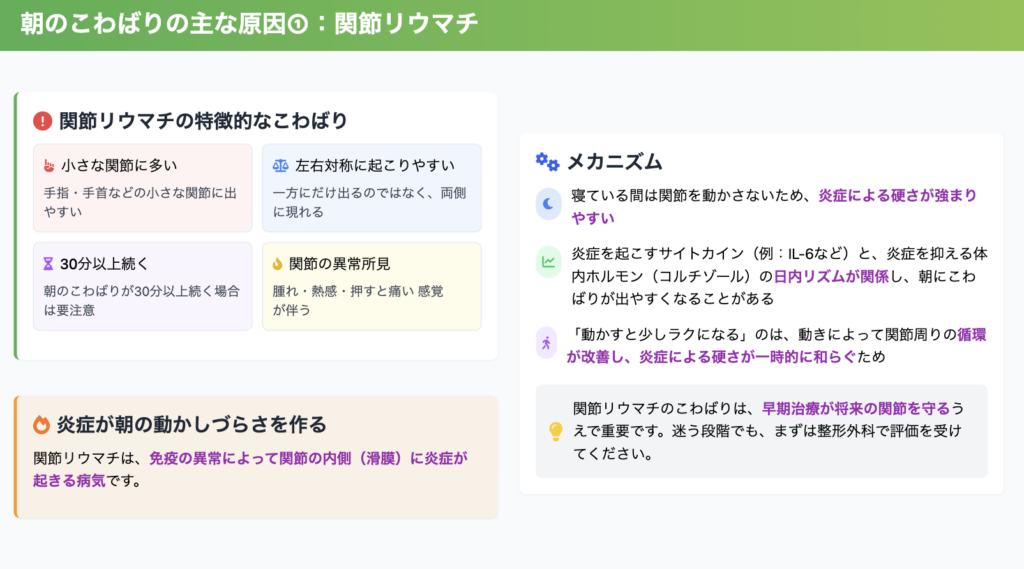1024x569 pixels.
Task: Click the red exclamation icon beside 関節リウマチの特徴的なこわばり
Action: tap(42, 121)
